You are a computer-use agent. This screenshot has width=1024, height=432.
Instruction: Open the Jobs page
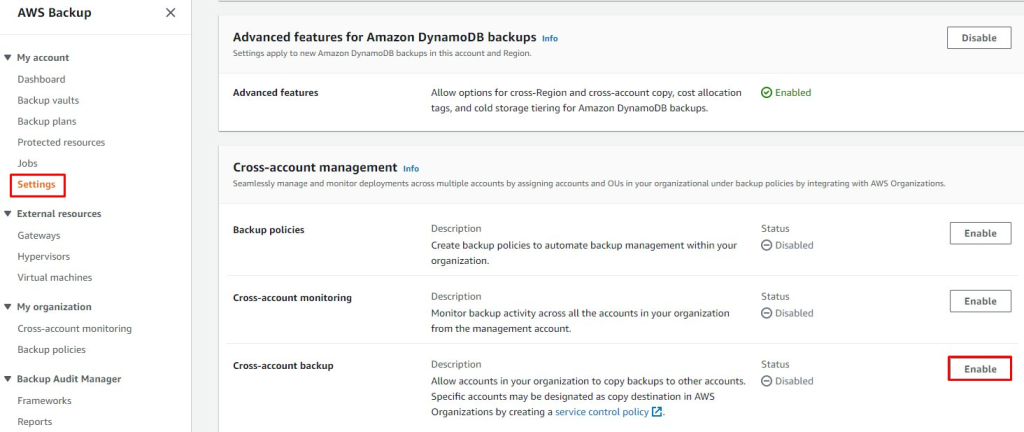[x=27, y=163]
